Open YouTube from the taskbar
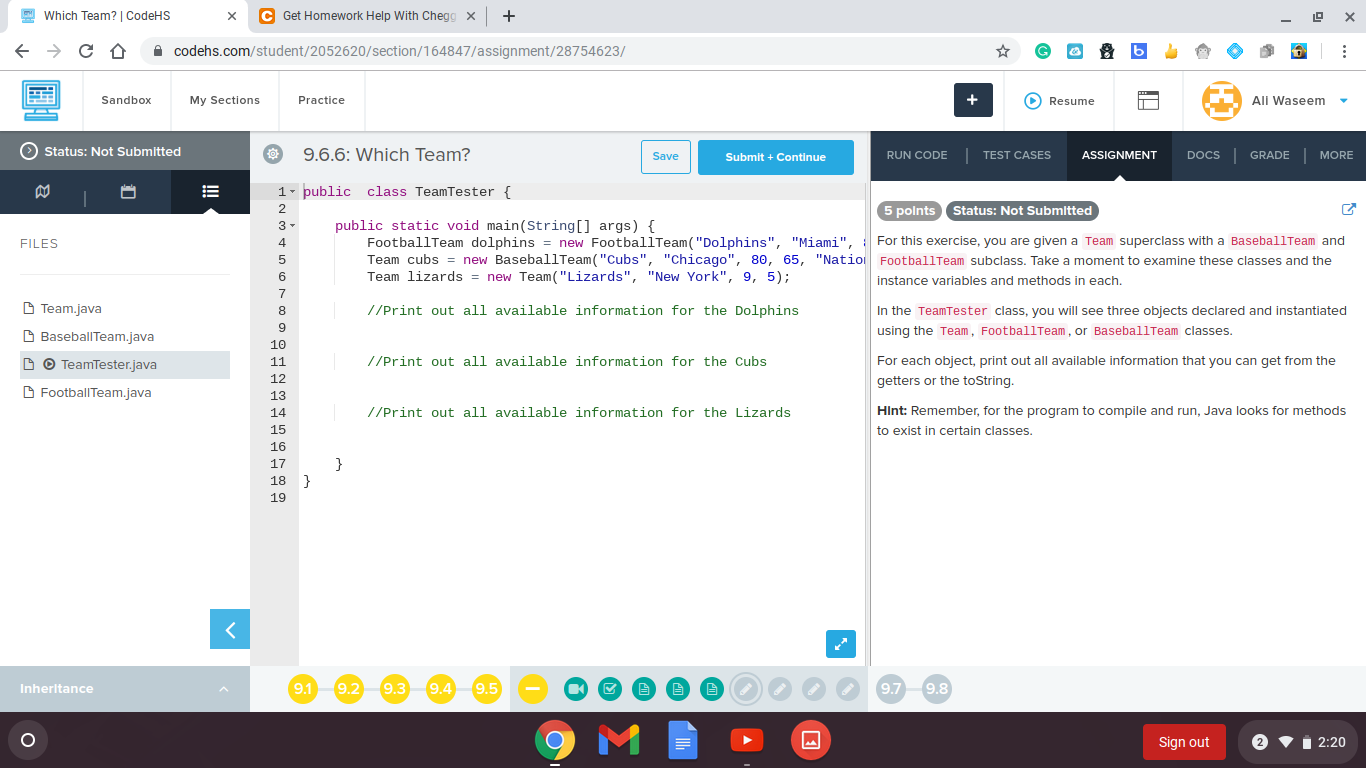 pos(746,741)
